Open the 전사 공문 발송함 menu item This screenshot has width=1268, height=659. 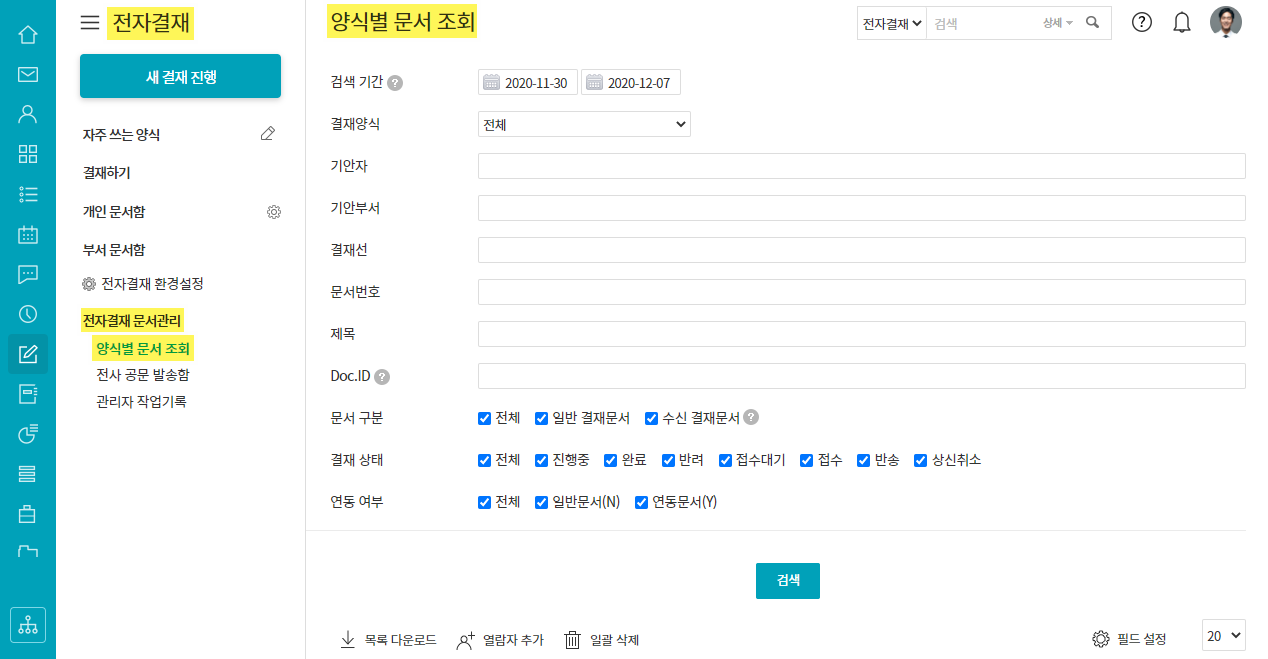coord(142,375)
